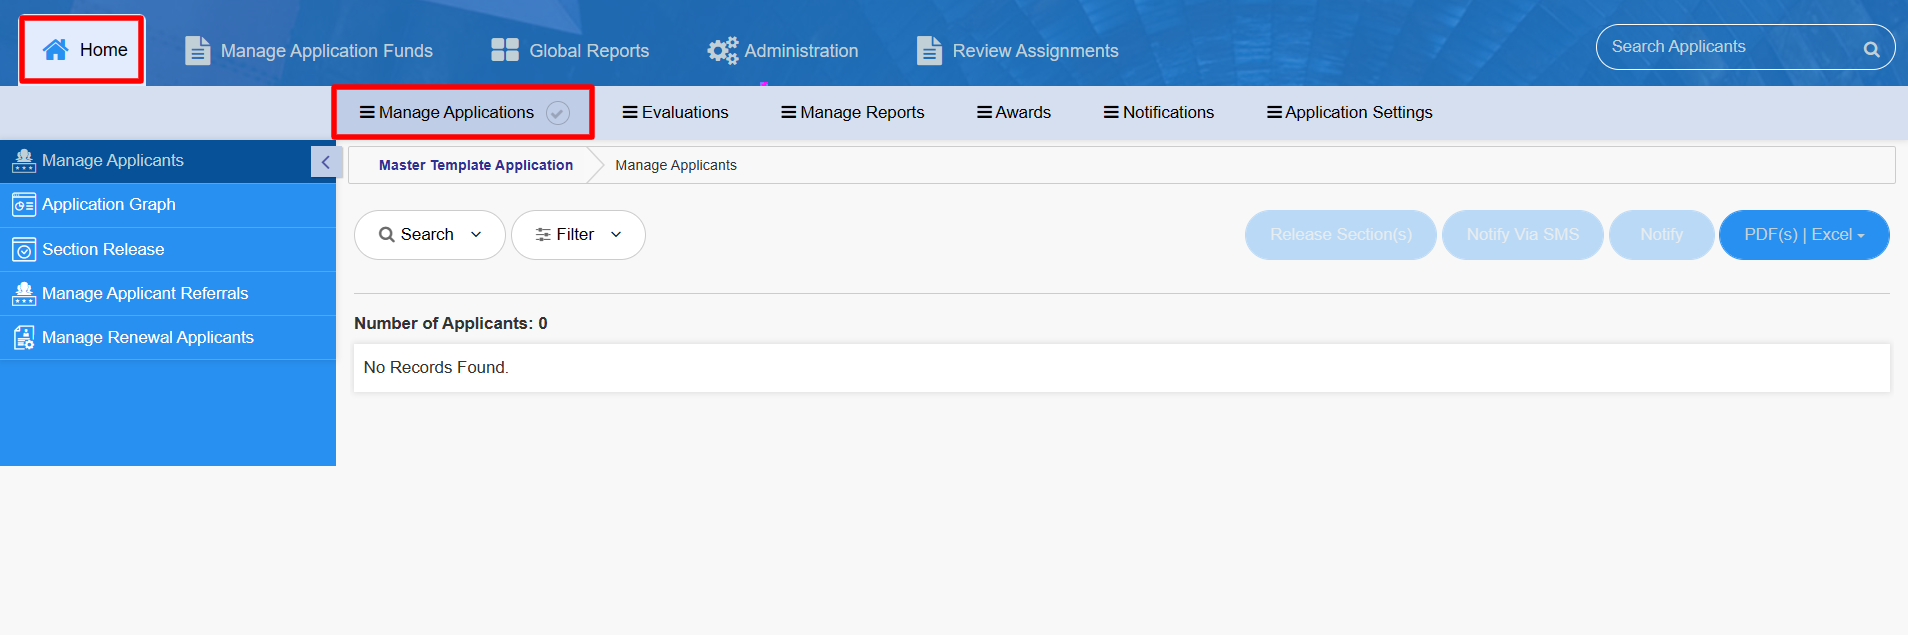The width and height of the screenshot is (1908, 635).
Task: Expand the Search dropdown
Action: click(429, 235)
